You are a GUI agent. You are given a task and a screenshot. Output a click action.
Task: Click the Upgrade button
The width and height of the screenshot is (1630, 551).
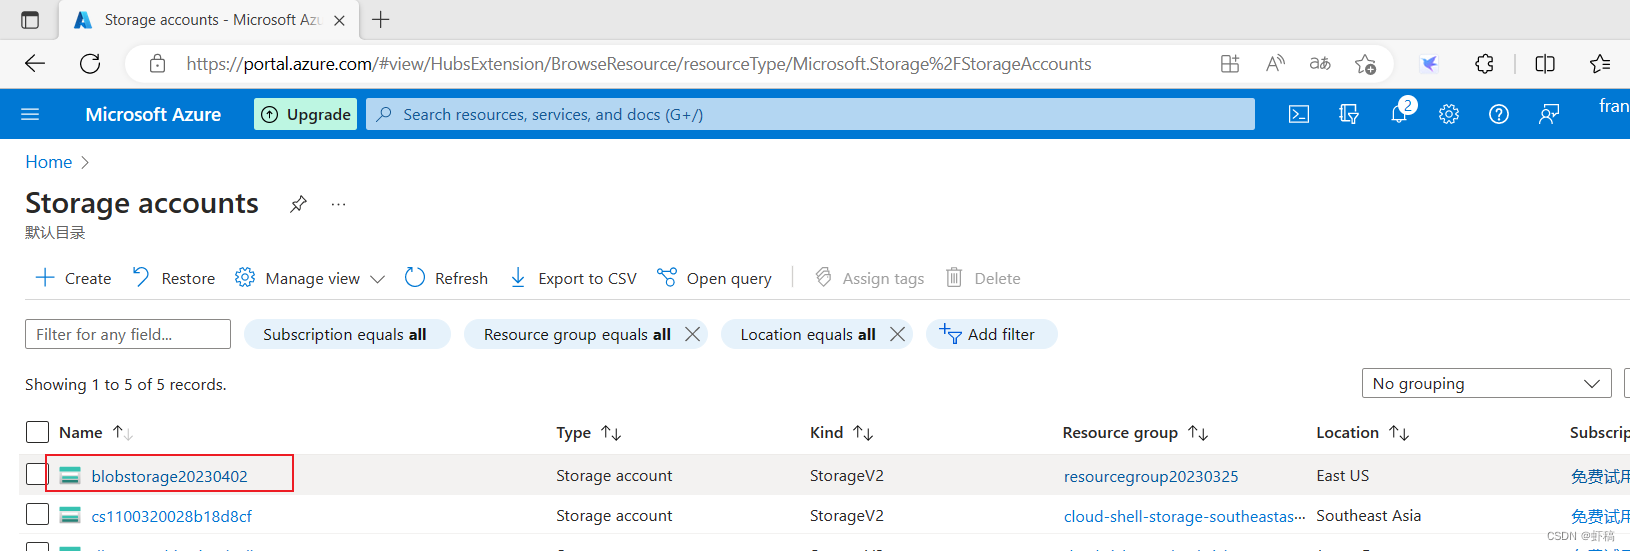[x=306, y=114]
